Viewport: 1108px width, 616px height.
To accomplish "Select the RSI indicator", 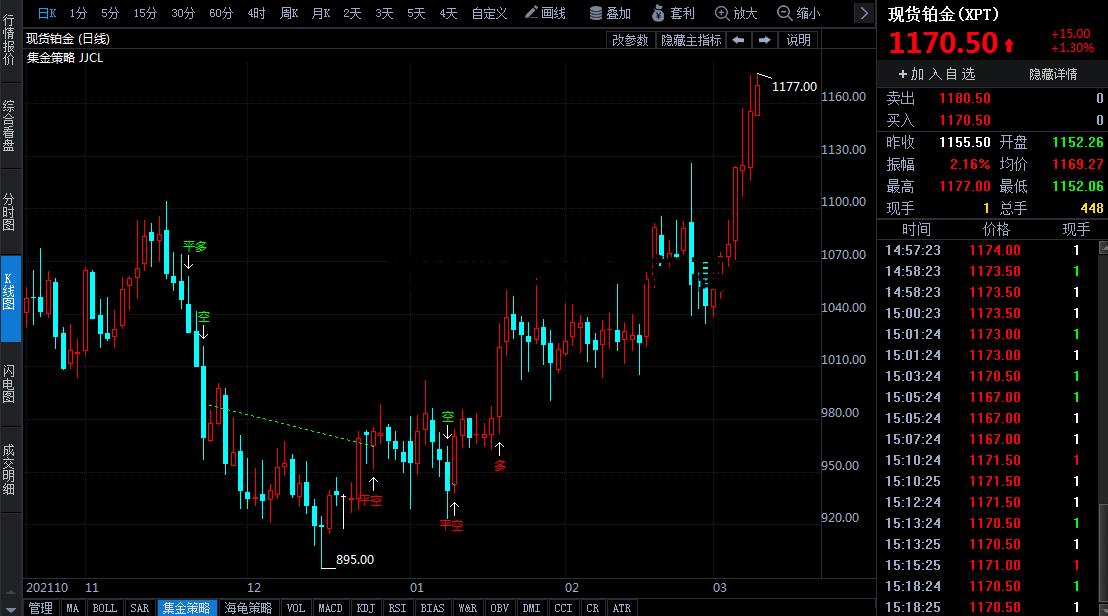I will 398,608.
